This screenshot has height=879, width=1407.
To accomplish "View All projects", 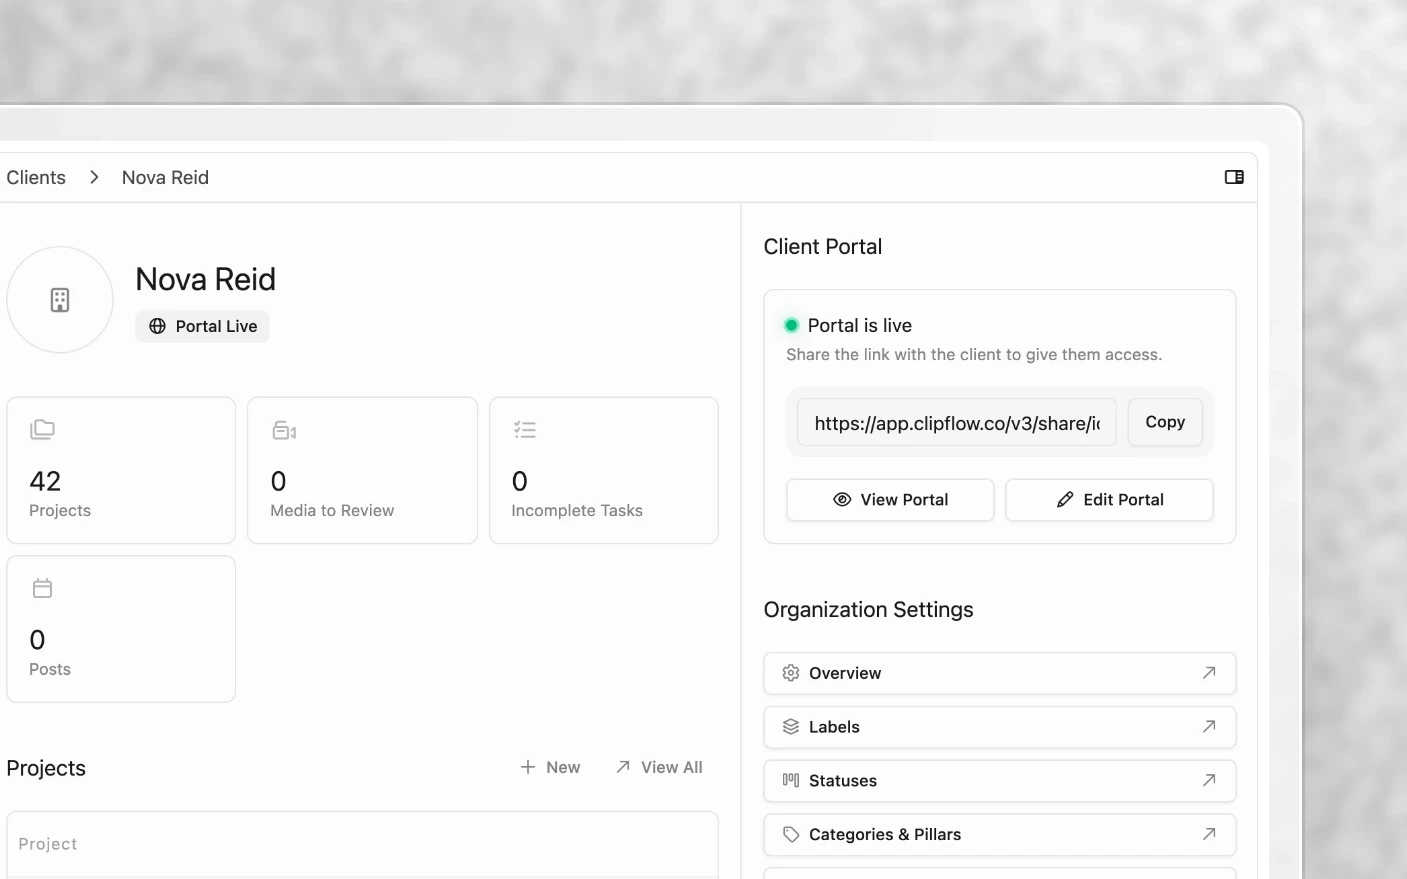I will [659, 767].
